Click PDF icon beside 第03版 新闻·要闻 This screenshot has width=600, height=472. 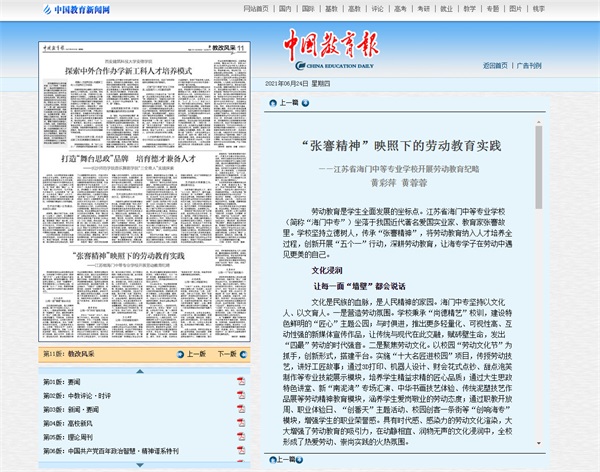[240, 409]
